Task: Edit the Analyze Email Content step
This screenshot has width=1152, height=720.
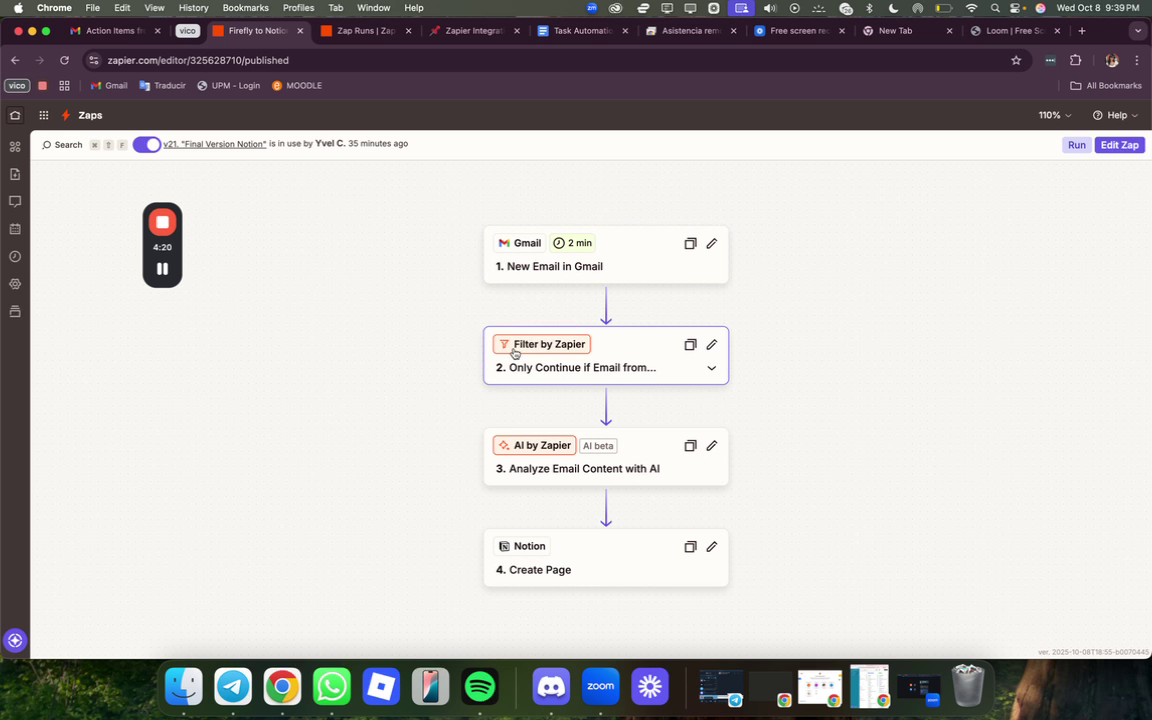Action: tap(712, 446)
